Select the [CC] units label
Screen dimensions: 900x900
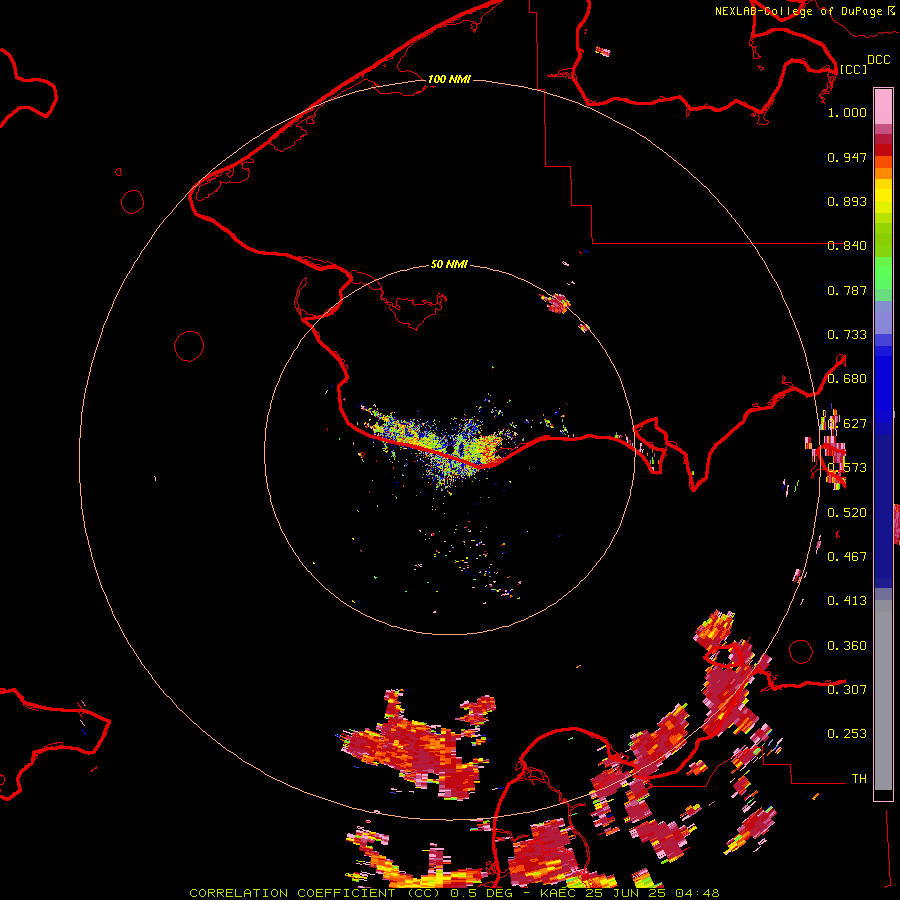tap(853, 69)
